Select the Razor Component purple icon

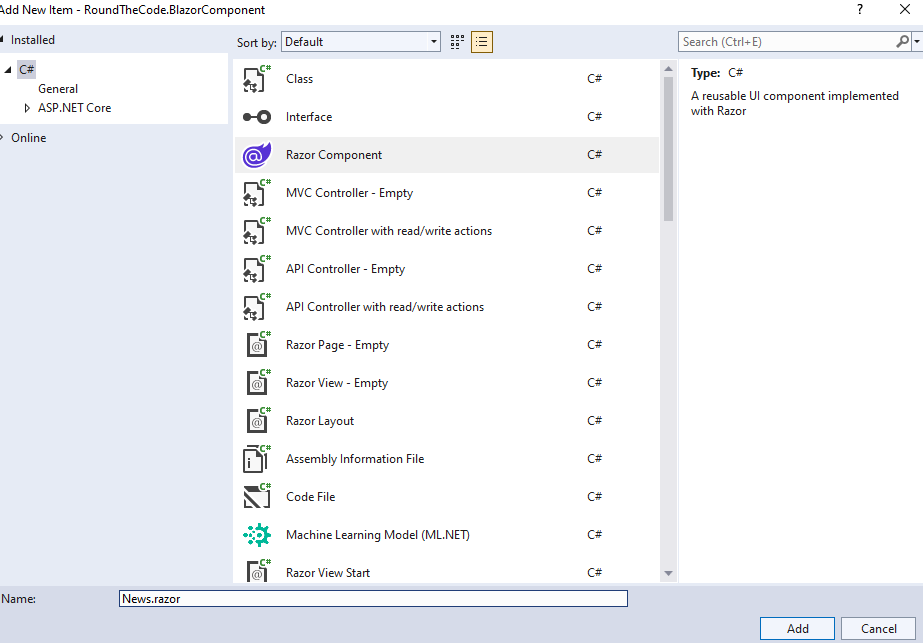[257, 155]
